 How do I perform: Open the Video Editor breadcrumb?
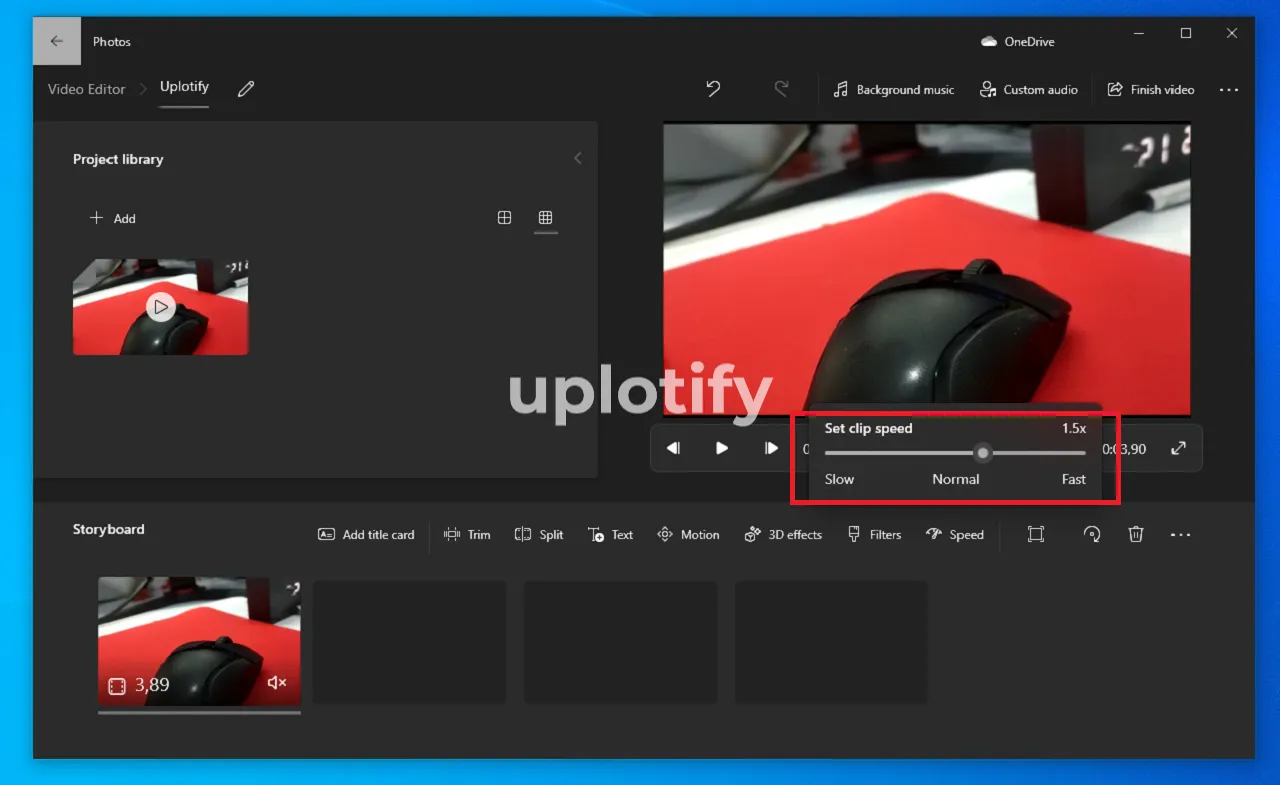87,89
